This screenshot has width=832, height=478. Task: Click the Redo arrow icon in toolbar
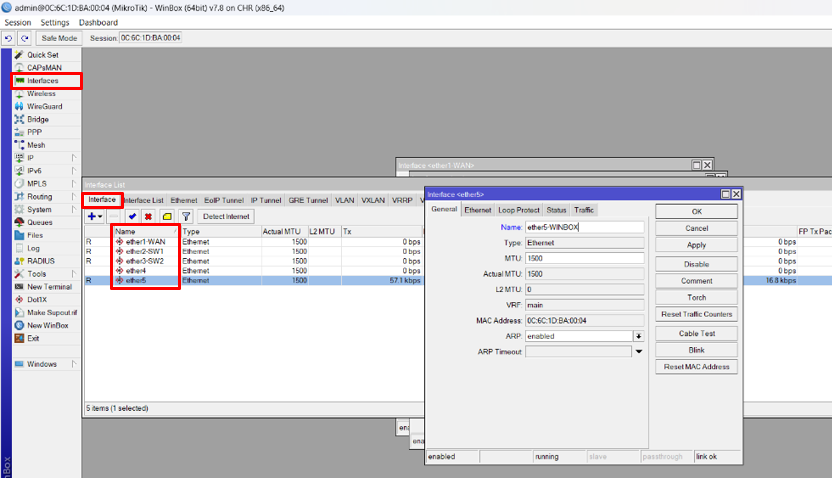click(24, 38)
